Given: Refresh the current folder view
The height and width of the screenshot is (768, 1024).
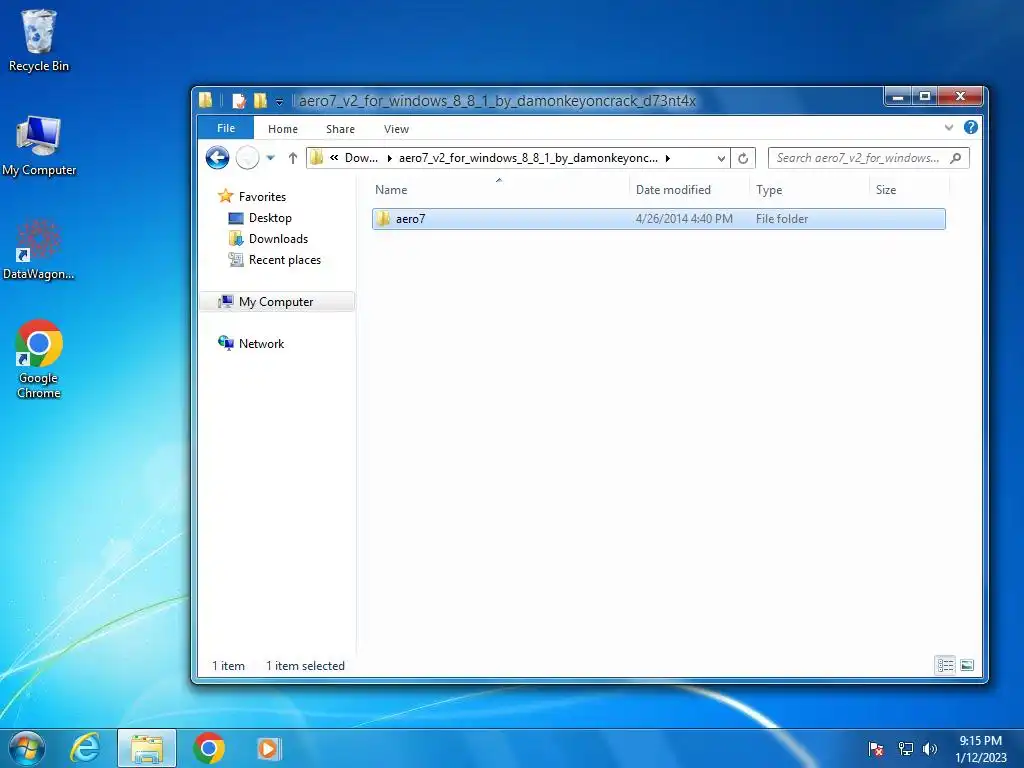Looking at the screenshot, I should (743, 158).
